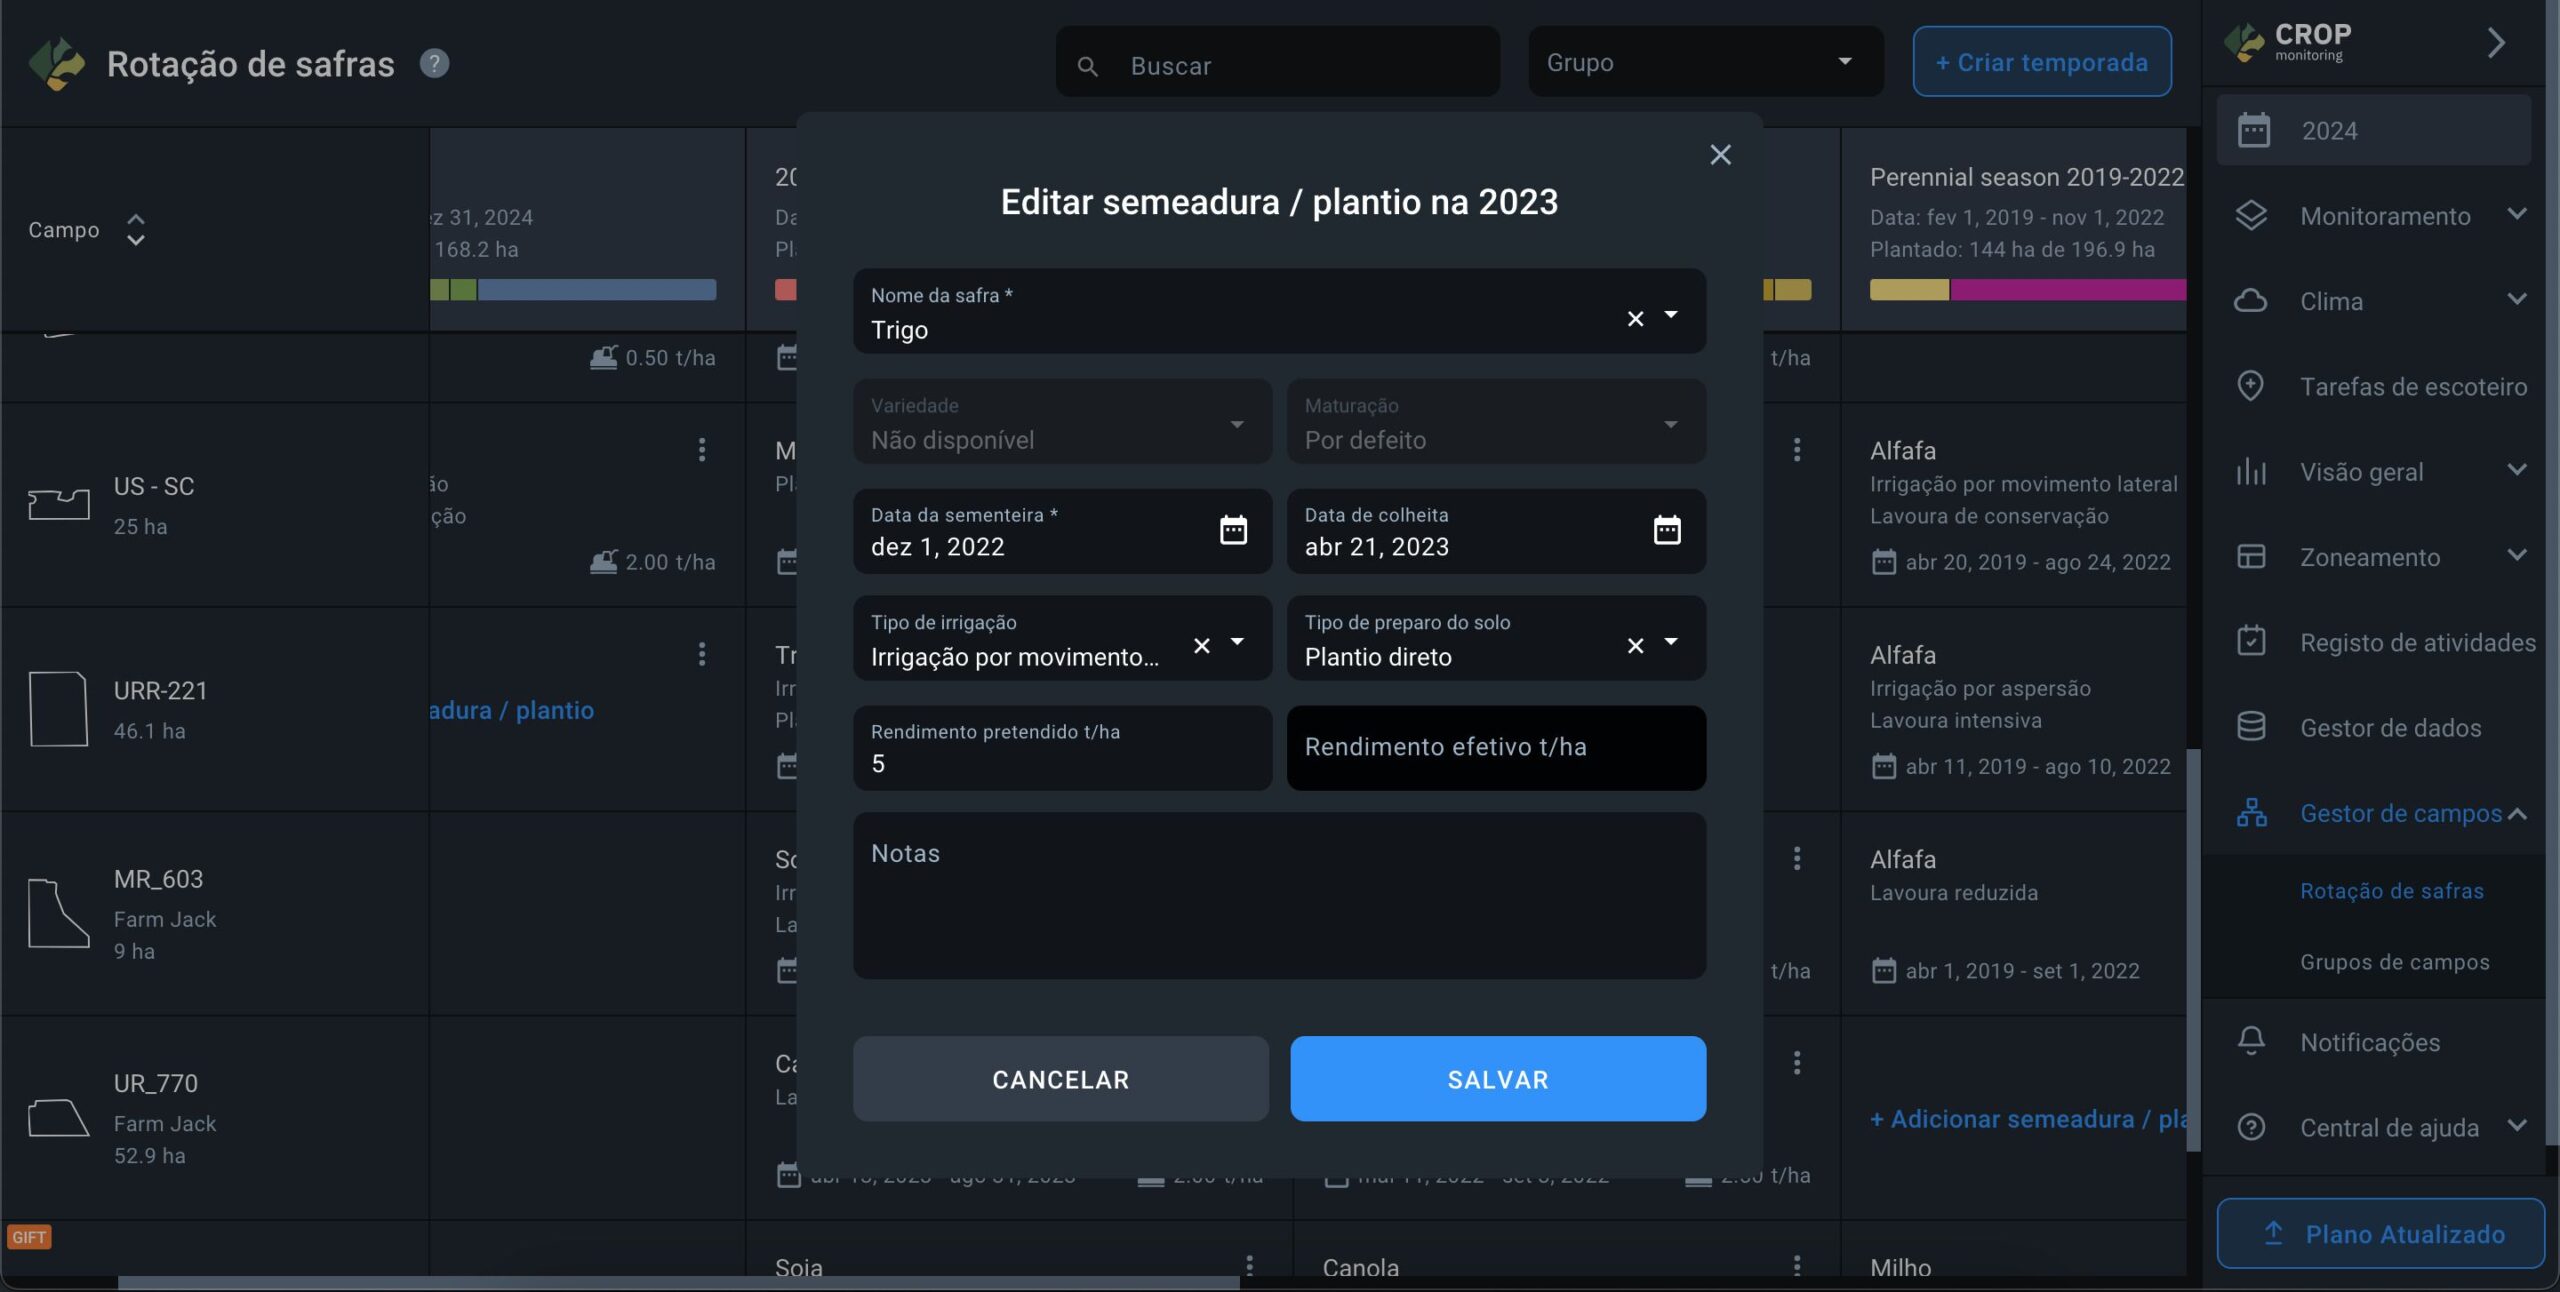Open the 2024 season calendar icon

point(2253,131)
